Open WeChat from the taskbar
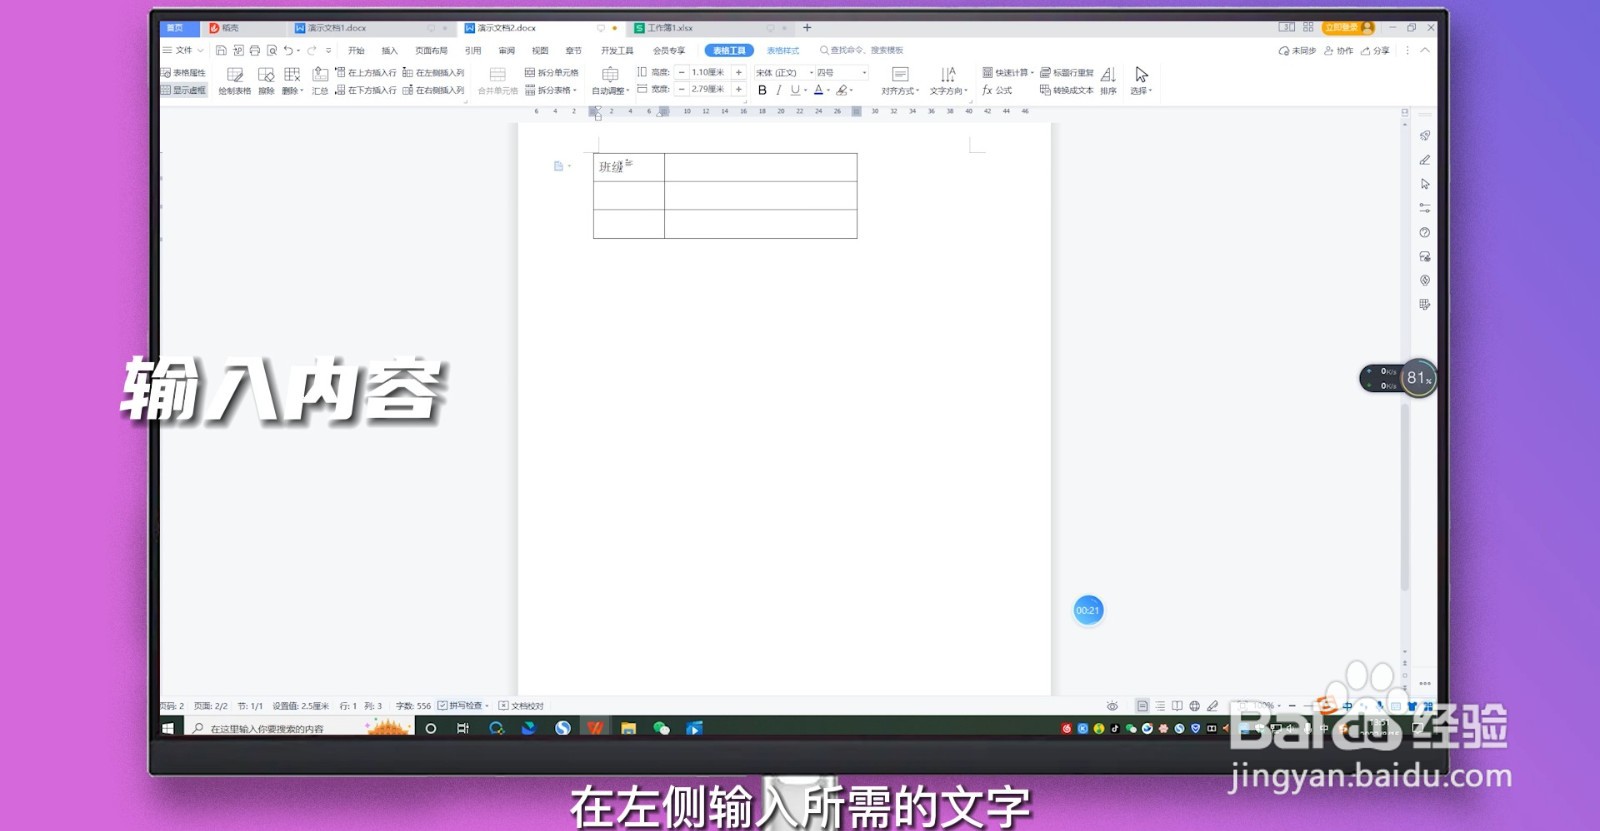 coord(661,728)
